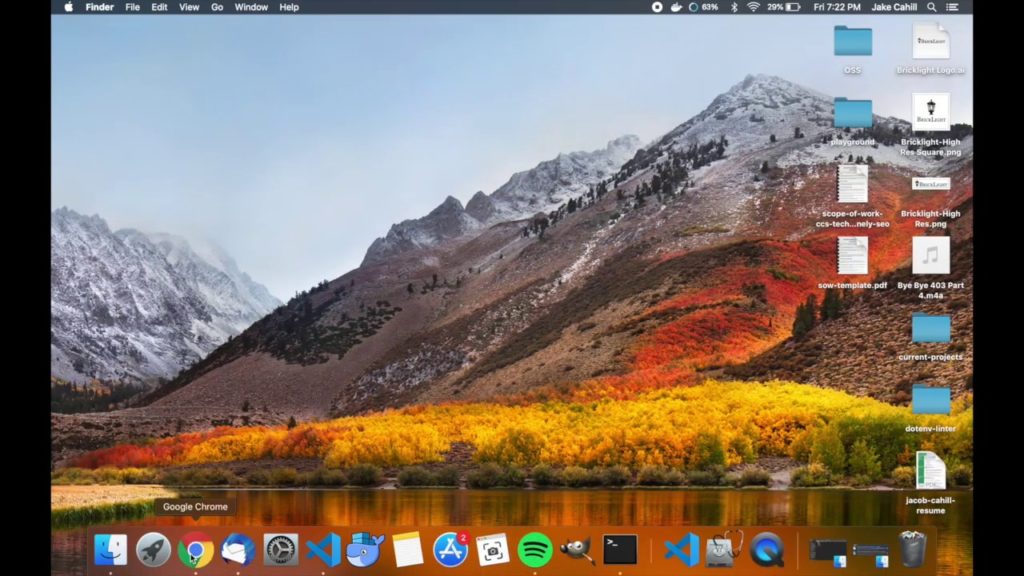Open the Trash in dock

click(x=912, y=549)
